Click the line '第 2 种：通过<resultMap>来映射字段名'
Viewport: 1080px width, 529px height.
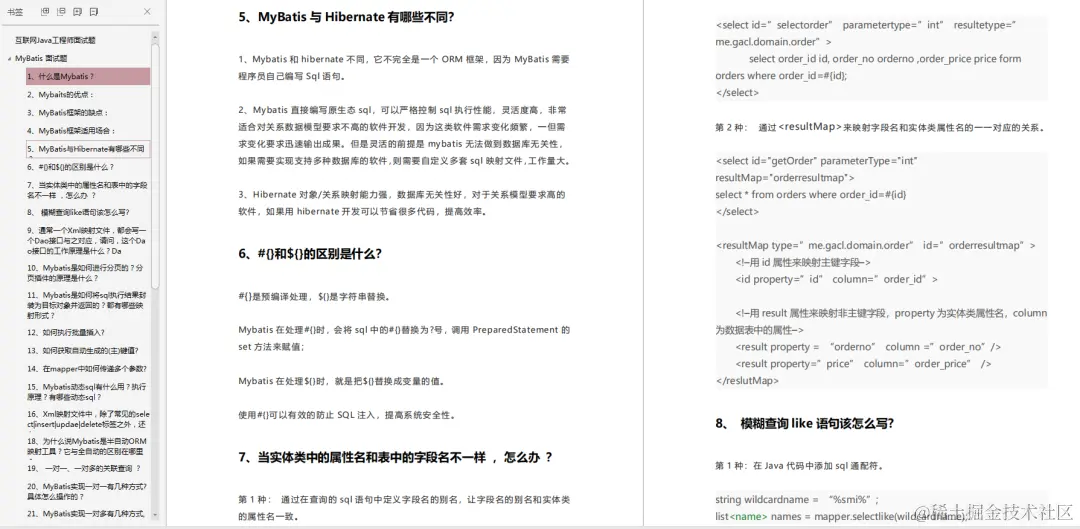pos(880,127)
